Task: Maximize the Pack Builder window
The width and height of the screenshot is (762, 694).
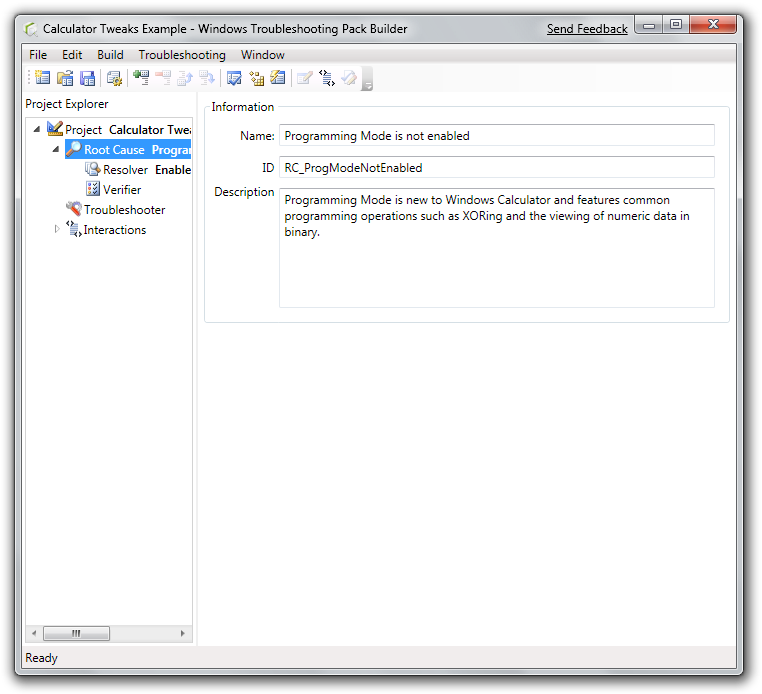Action: pyautogui.click(x=675, y=25)
